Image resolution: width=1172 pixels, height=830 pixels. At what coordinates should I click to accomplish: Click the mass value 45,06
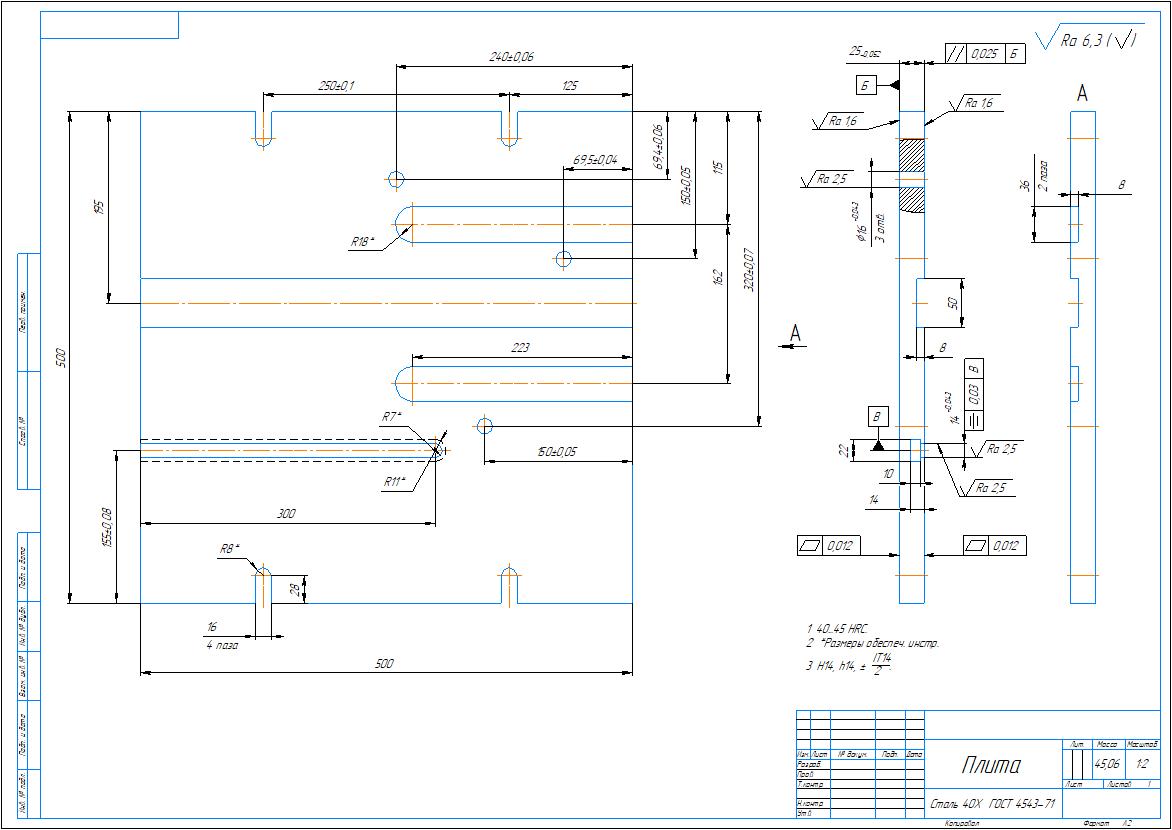(x=1108, y=764)
